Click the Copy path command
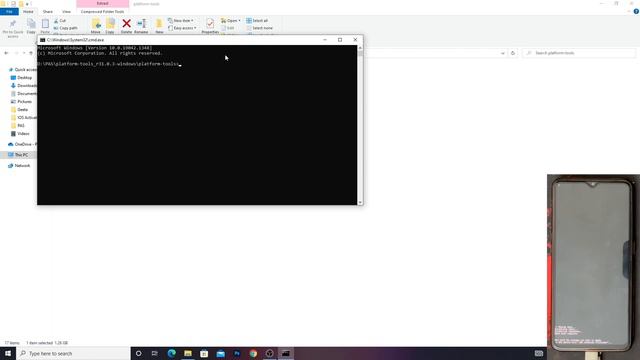 point(65,28)
